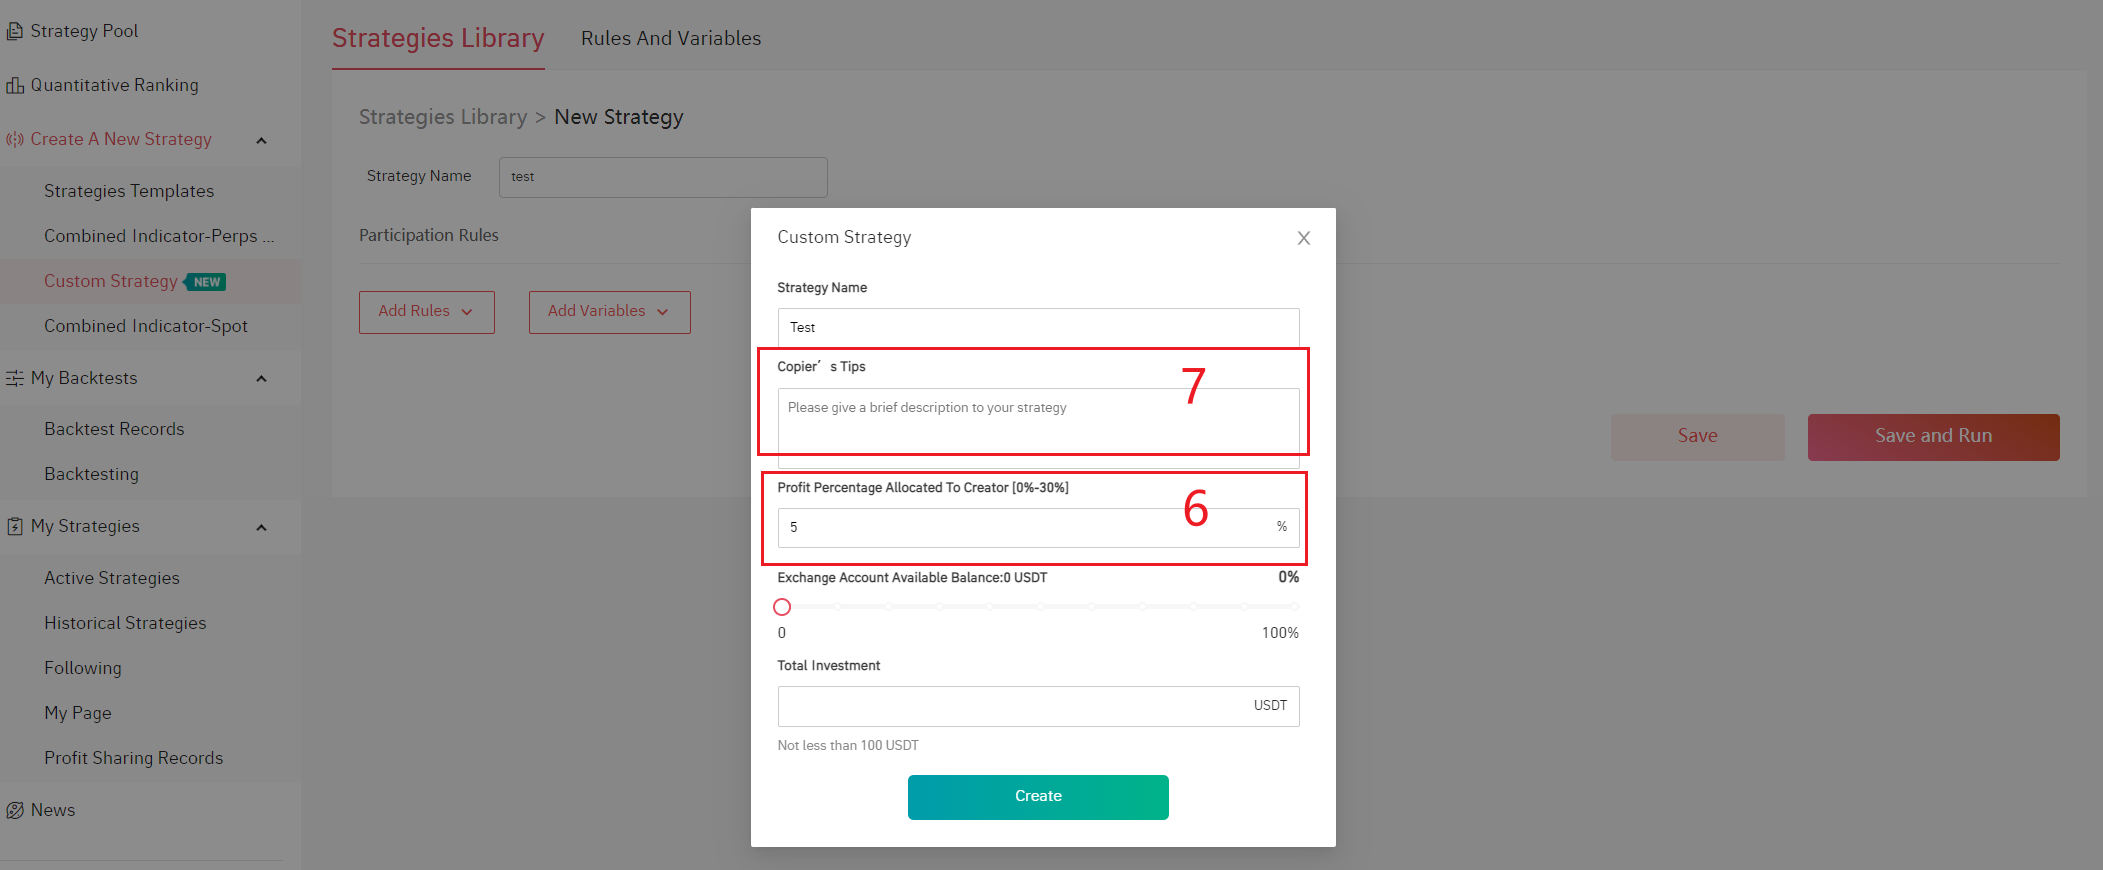Open the Strategies Library tab

pyautogui.click(x=438, y=39)
